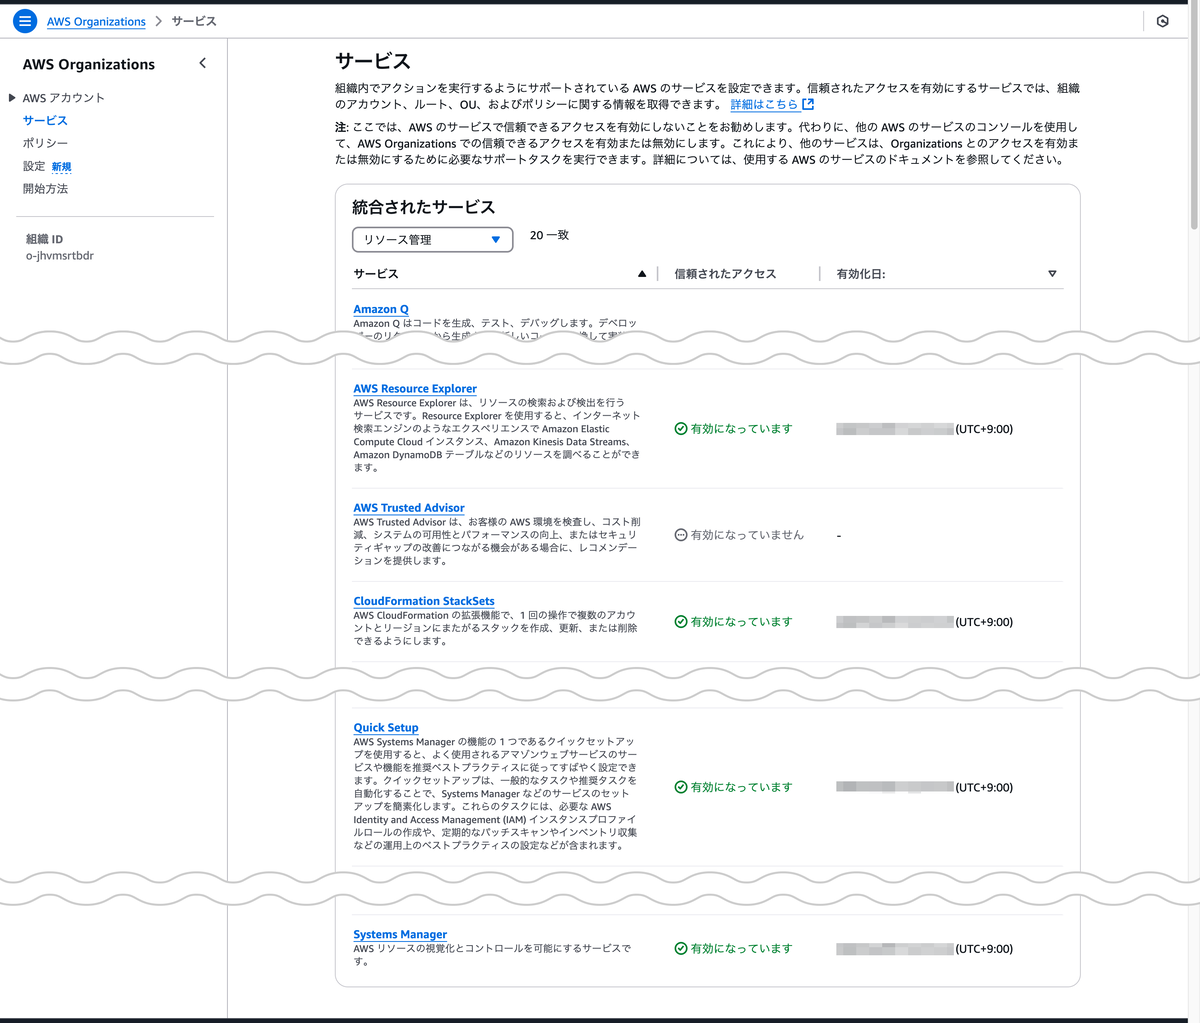Image resolution: width=1200 pixels, height=1023 pixels.
Task: Open the リソース管理 category dropdown
Action: [x=433, y=240]
